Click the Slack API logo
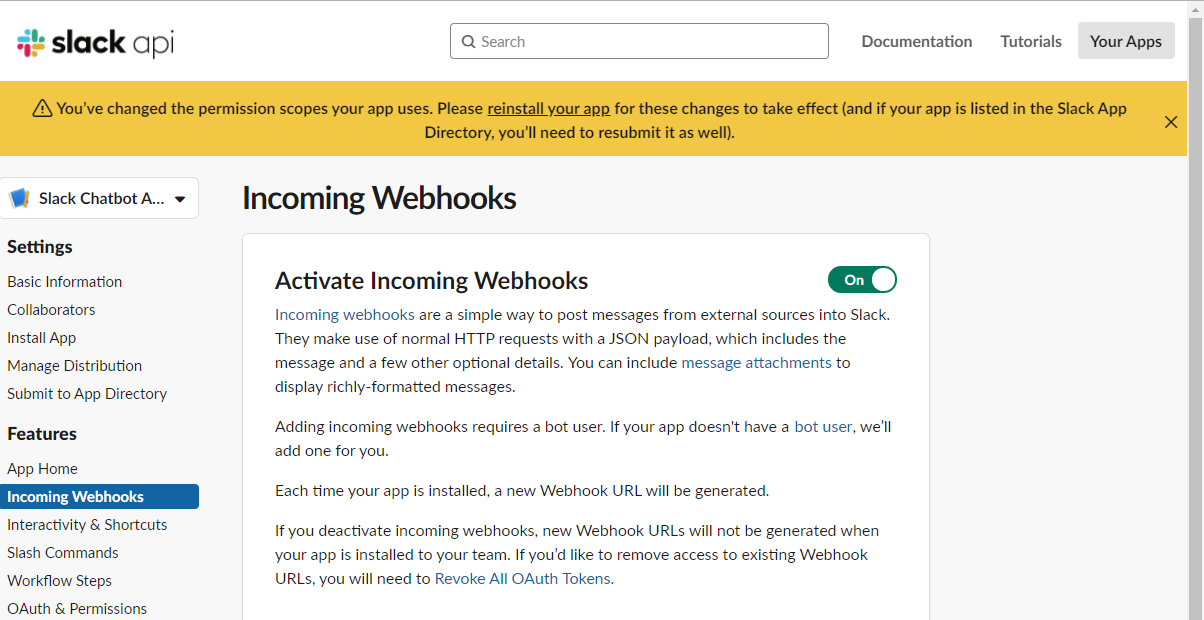Image resolution: width=1204 pixels, height=620 pixels. coord(96,42)
